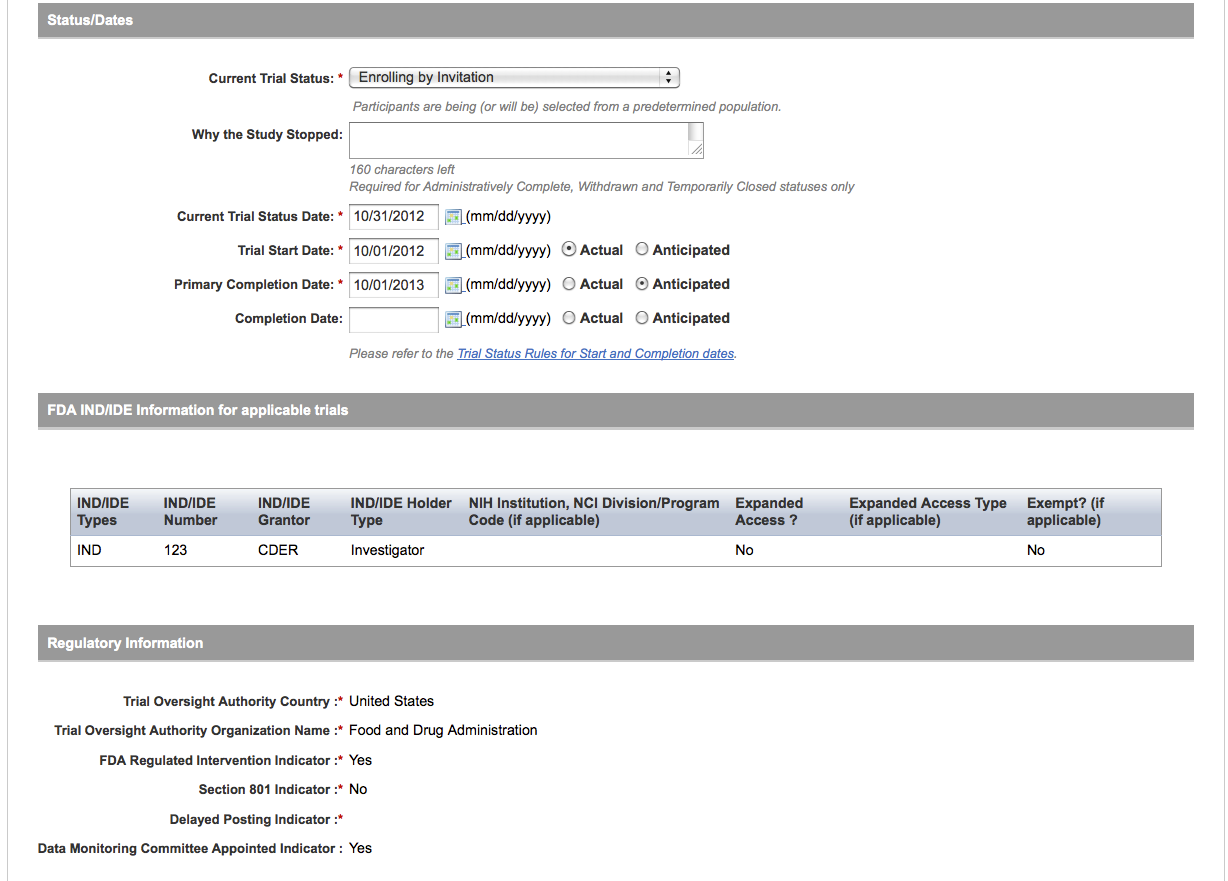Screen dimensions: 1228x881
Task: Select Actual for Trial Start Date
Action: [569, 250]
